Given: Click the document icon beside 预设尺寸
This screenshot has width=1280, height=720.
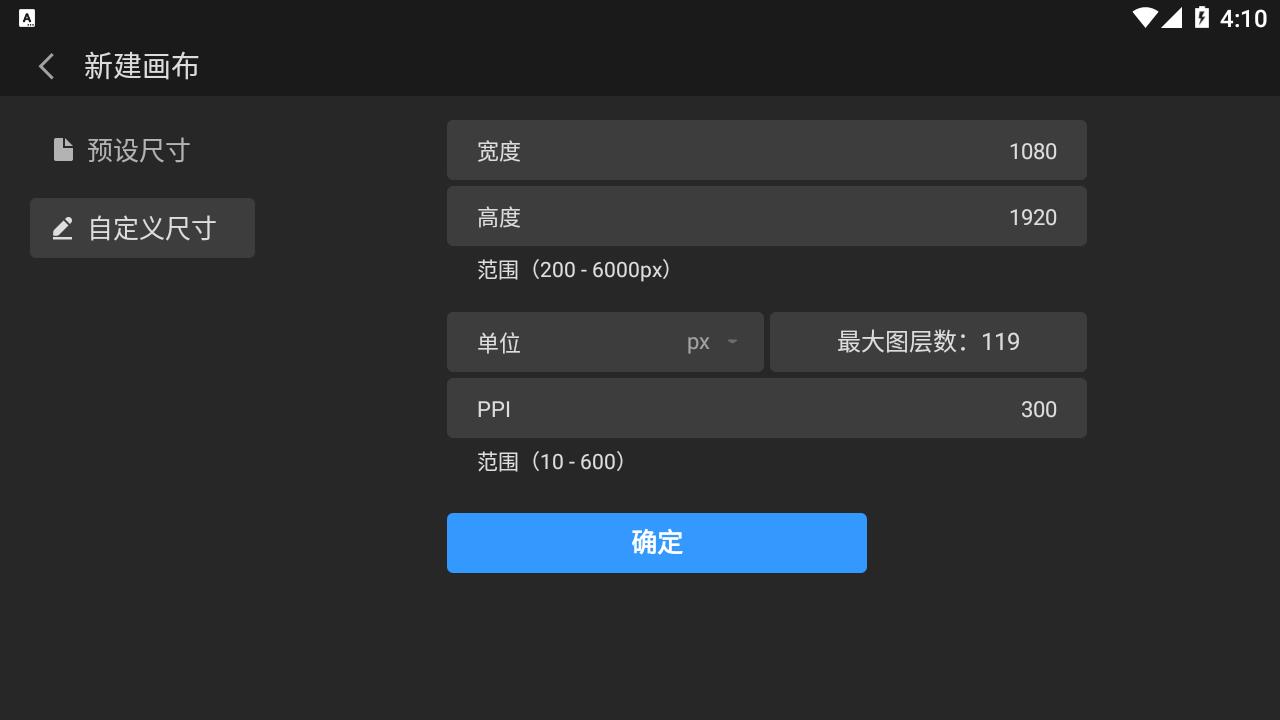Looking at the screenshot, I should tap(63, 150).
